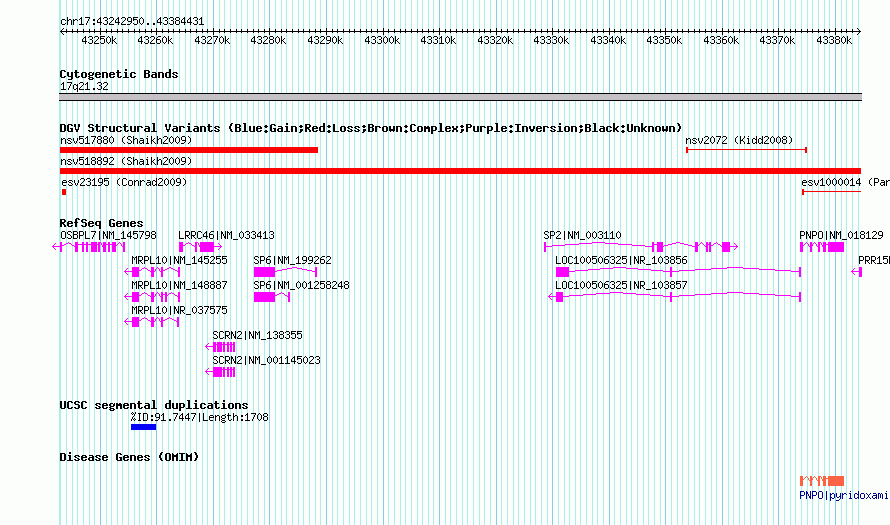890x525 pixels.
Task: Click the nsv517880 (Shaikh2009) label
Action: point(126,140)
